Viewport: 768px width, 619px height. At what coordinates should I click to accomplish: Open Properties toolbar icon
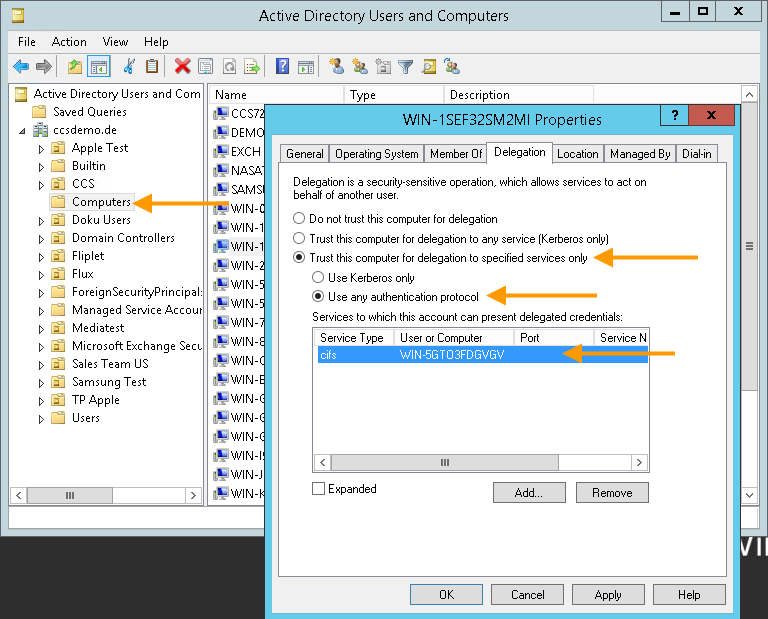point(206,66)
